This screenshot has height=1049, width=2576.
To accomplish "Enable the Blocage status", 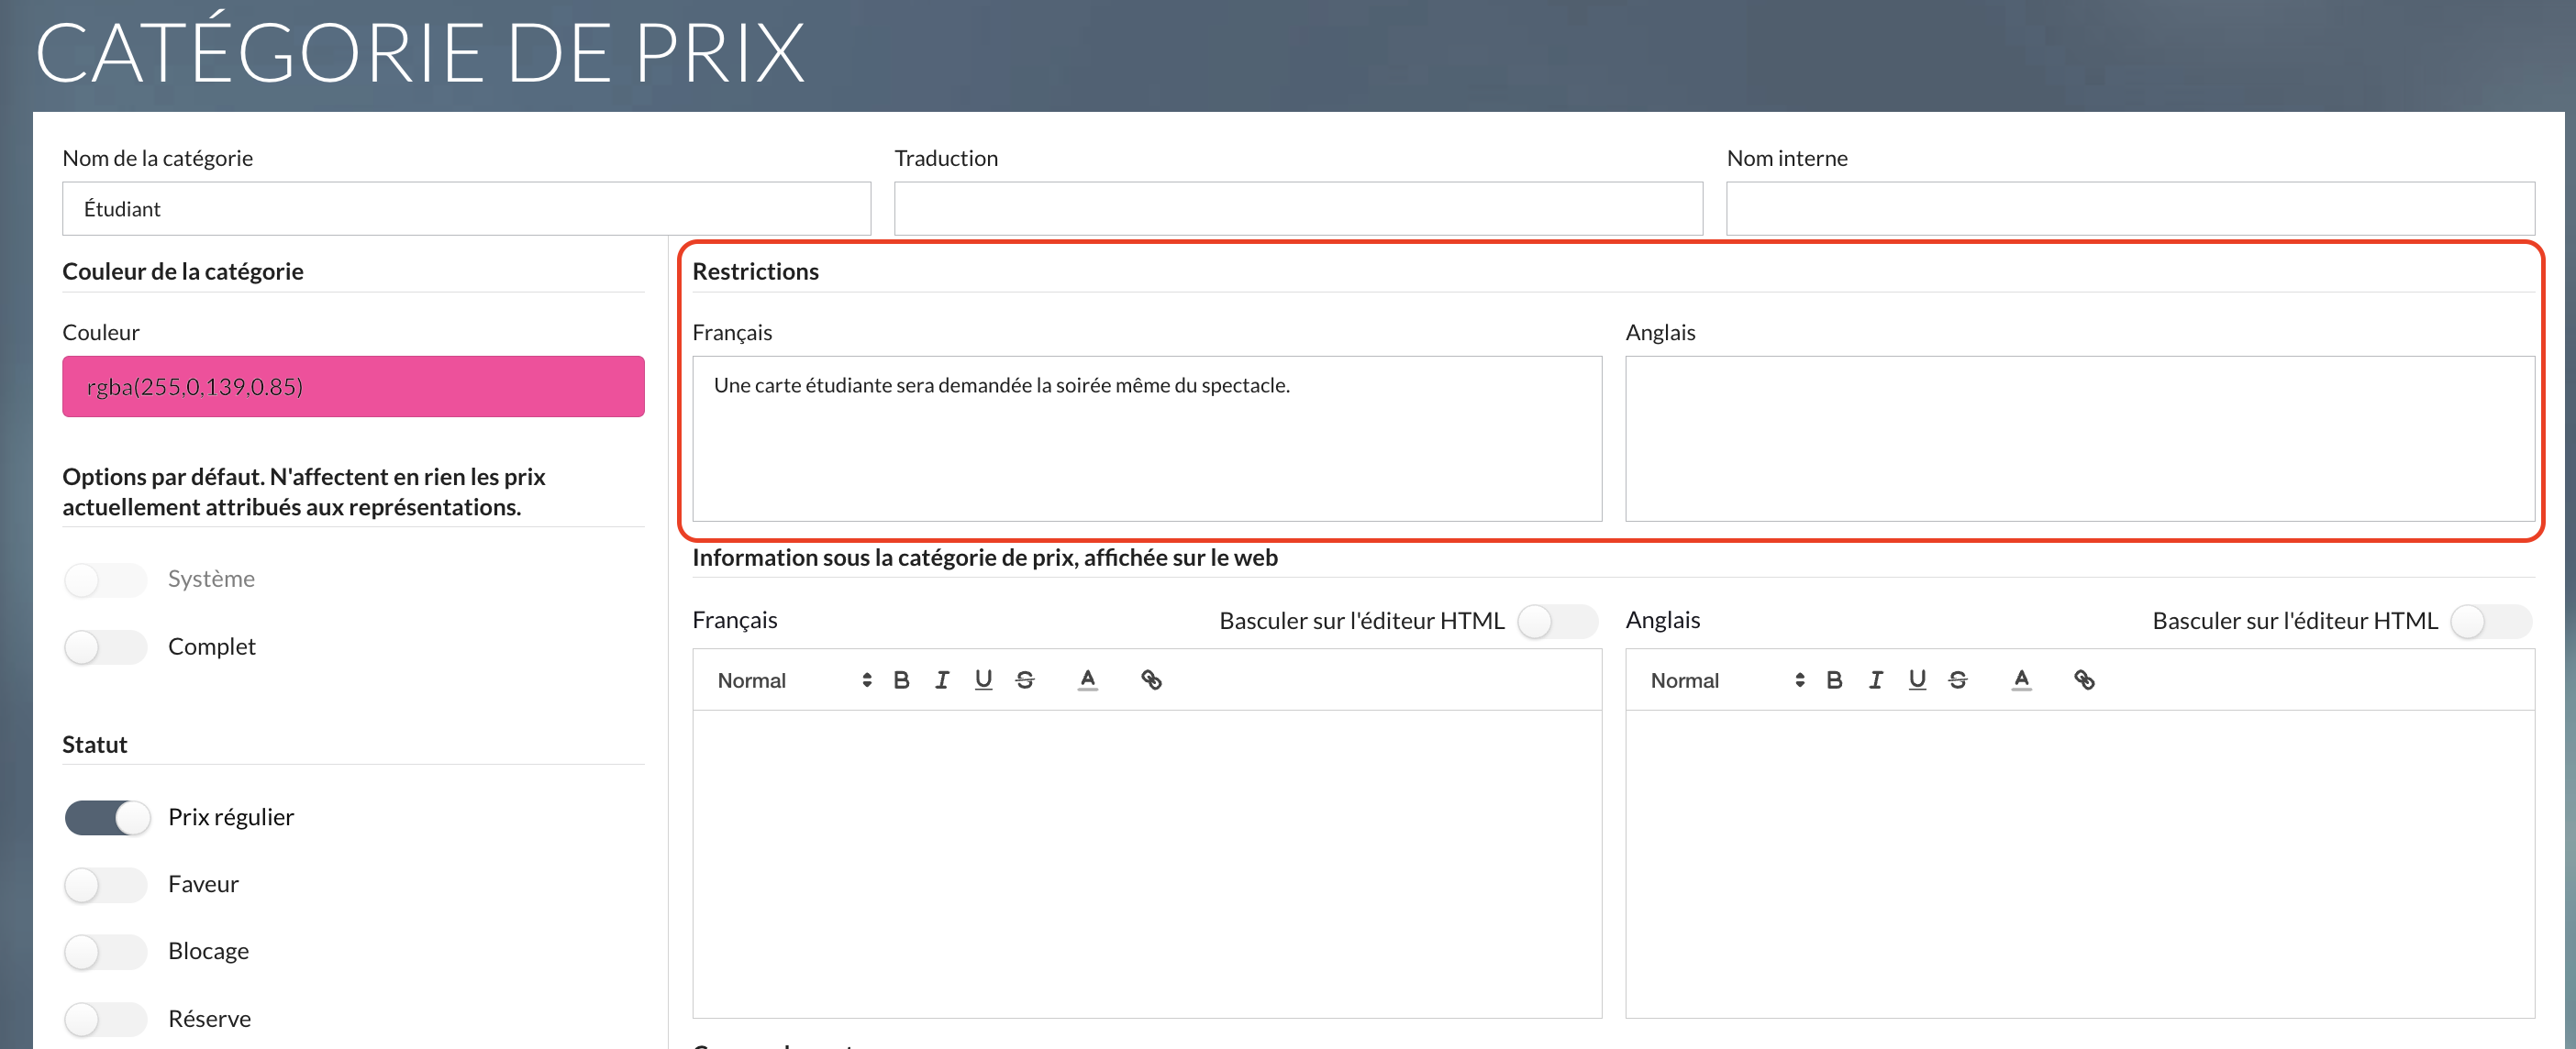I will 106,951.
